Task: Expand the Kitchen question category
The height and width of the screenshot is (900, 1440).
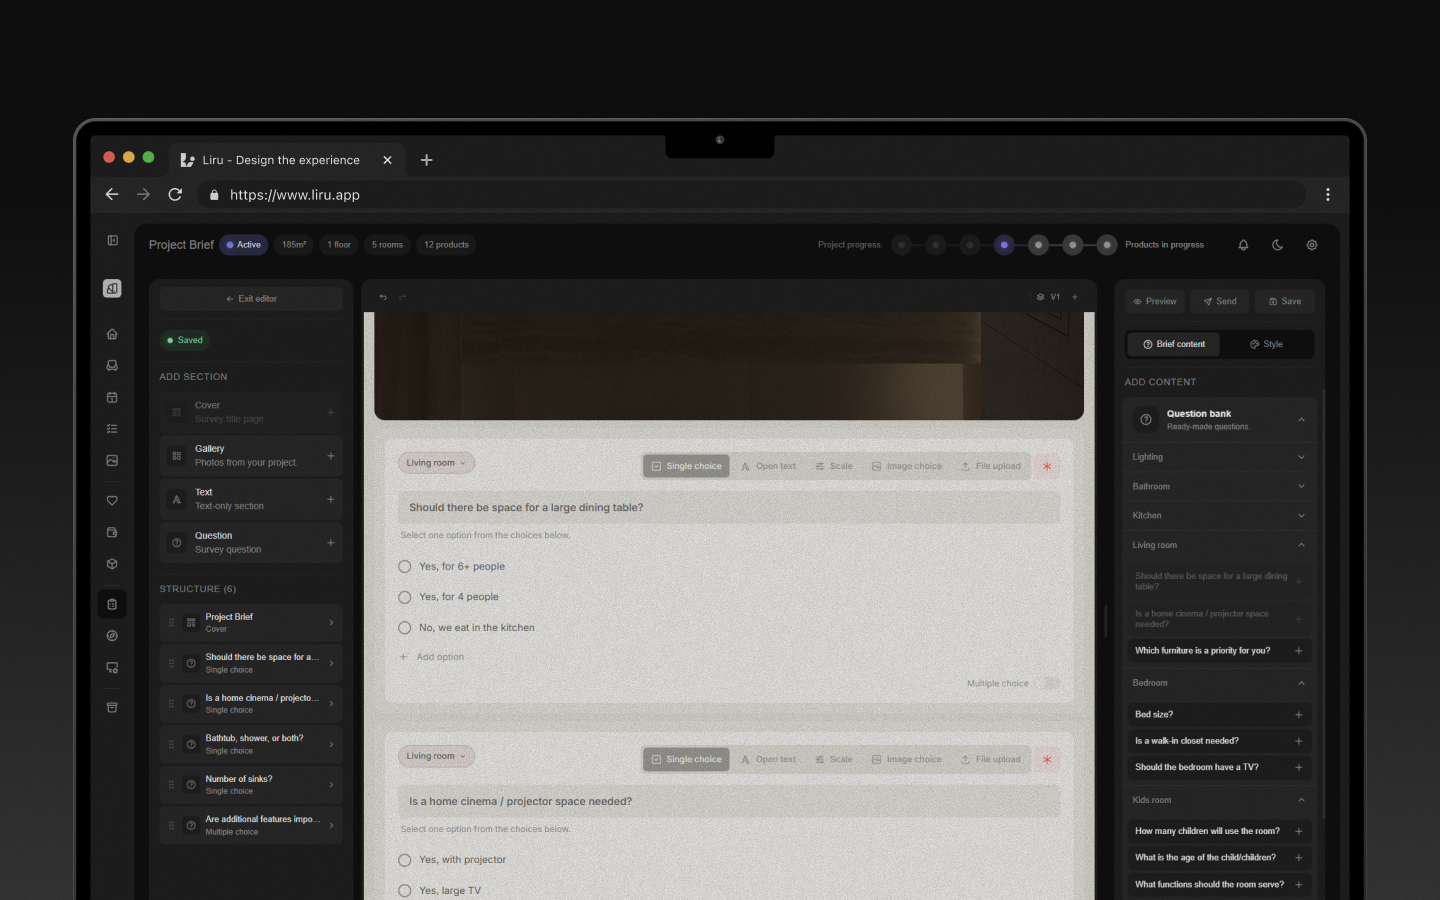Action: (x=1218, y=516)
